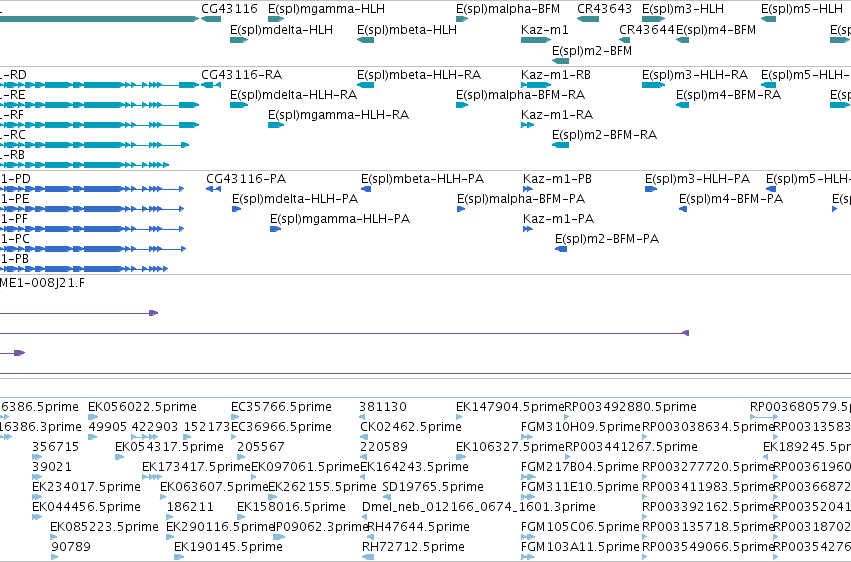Select the E(spl)mdelta-HLH gene
Viewport: 851px width, 562px height.
239,40
